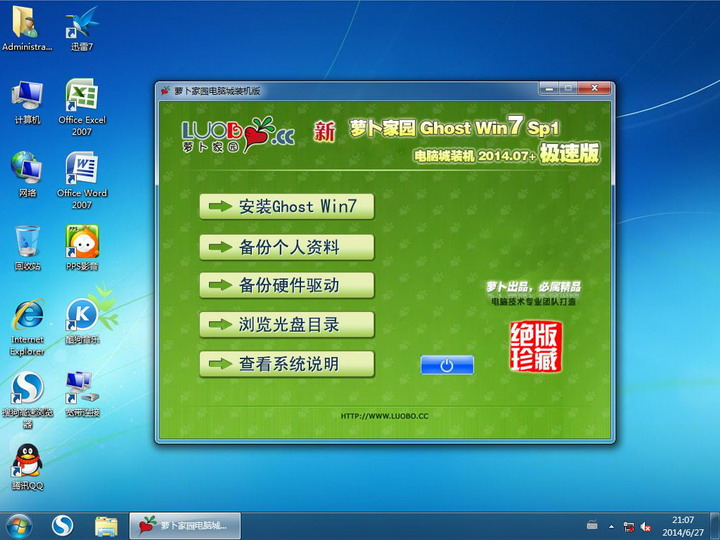The image size is (720, 540).
Task: Launch Internet Explorer from desktop
Action: click(28, 327)
